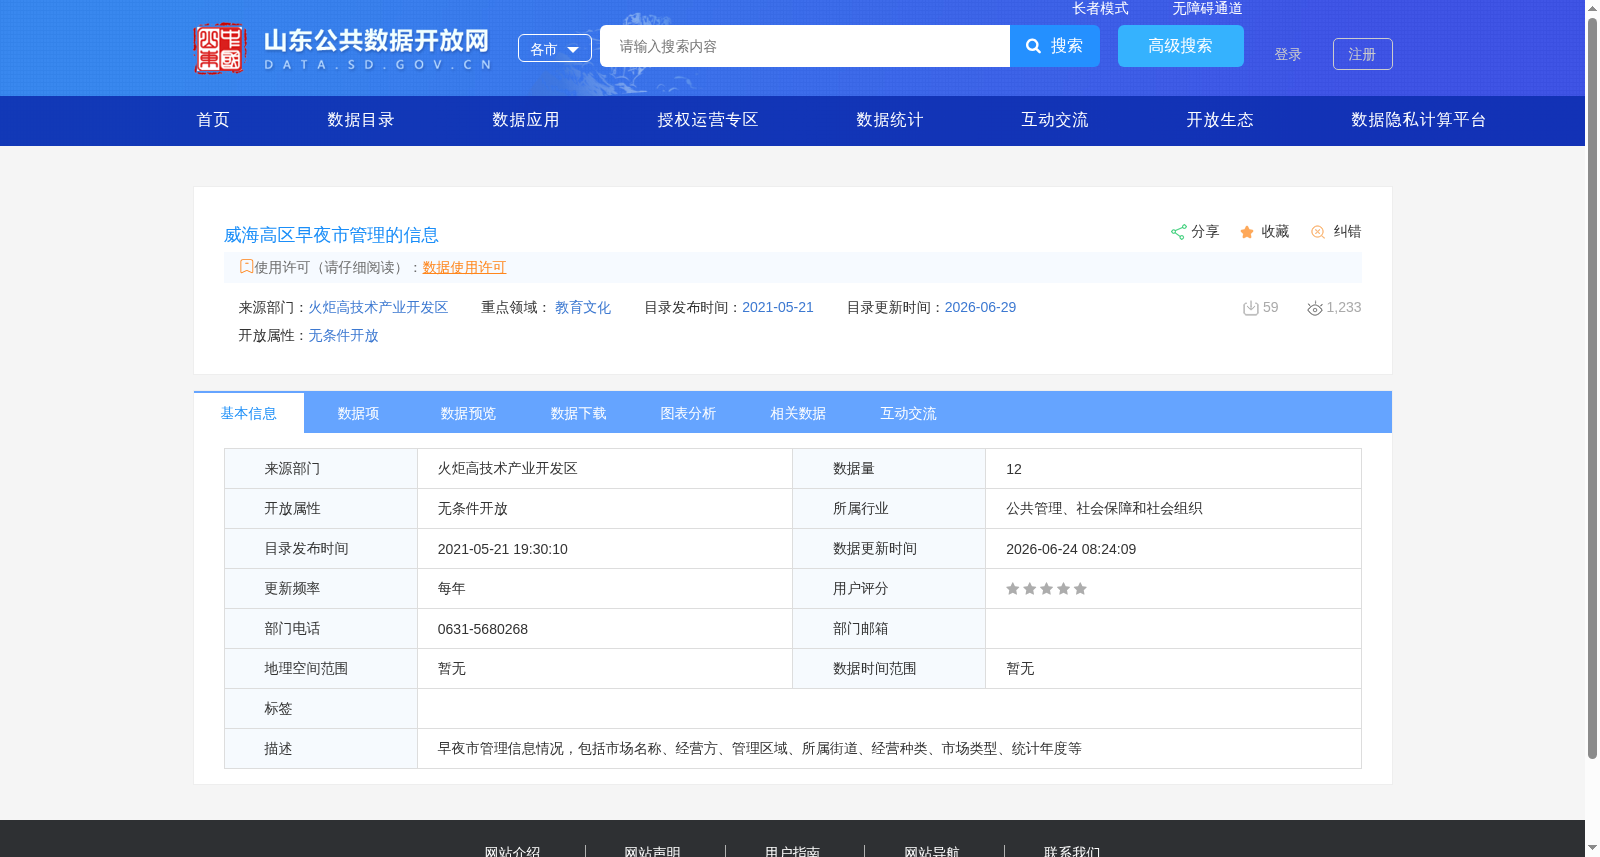Switch to the 数据下载 tab
Image resolution: width=1600 pixels, height=857 pixels.
tap(579, 413)
